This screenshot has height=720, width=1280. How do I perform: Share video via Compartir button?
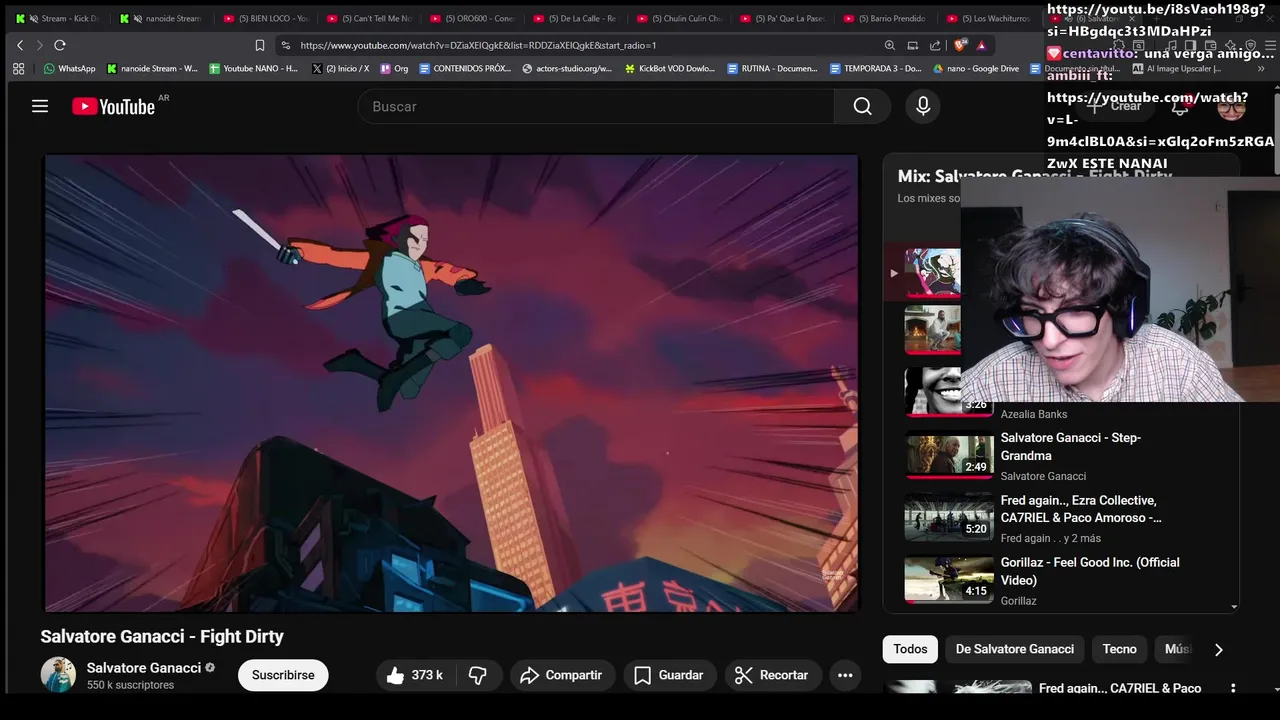(x=561, y=675)
